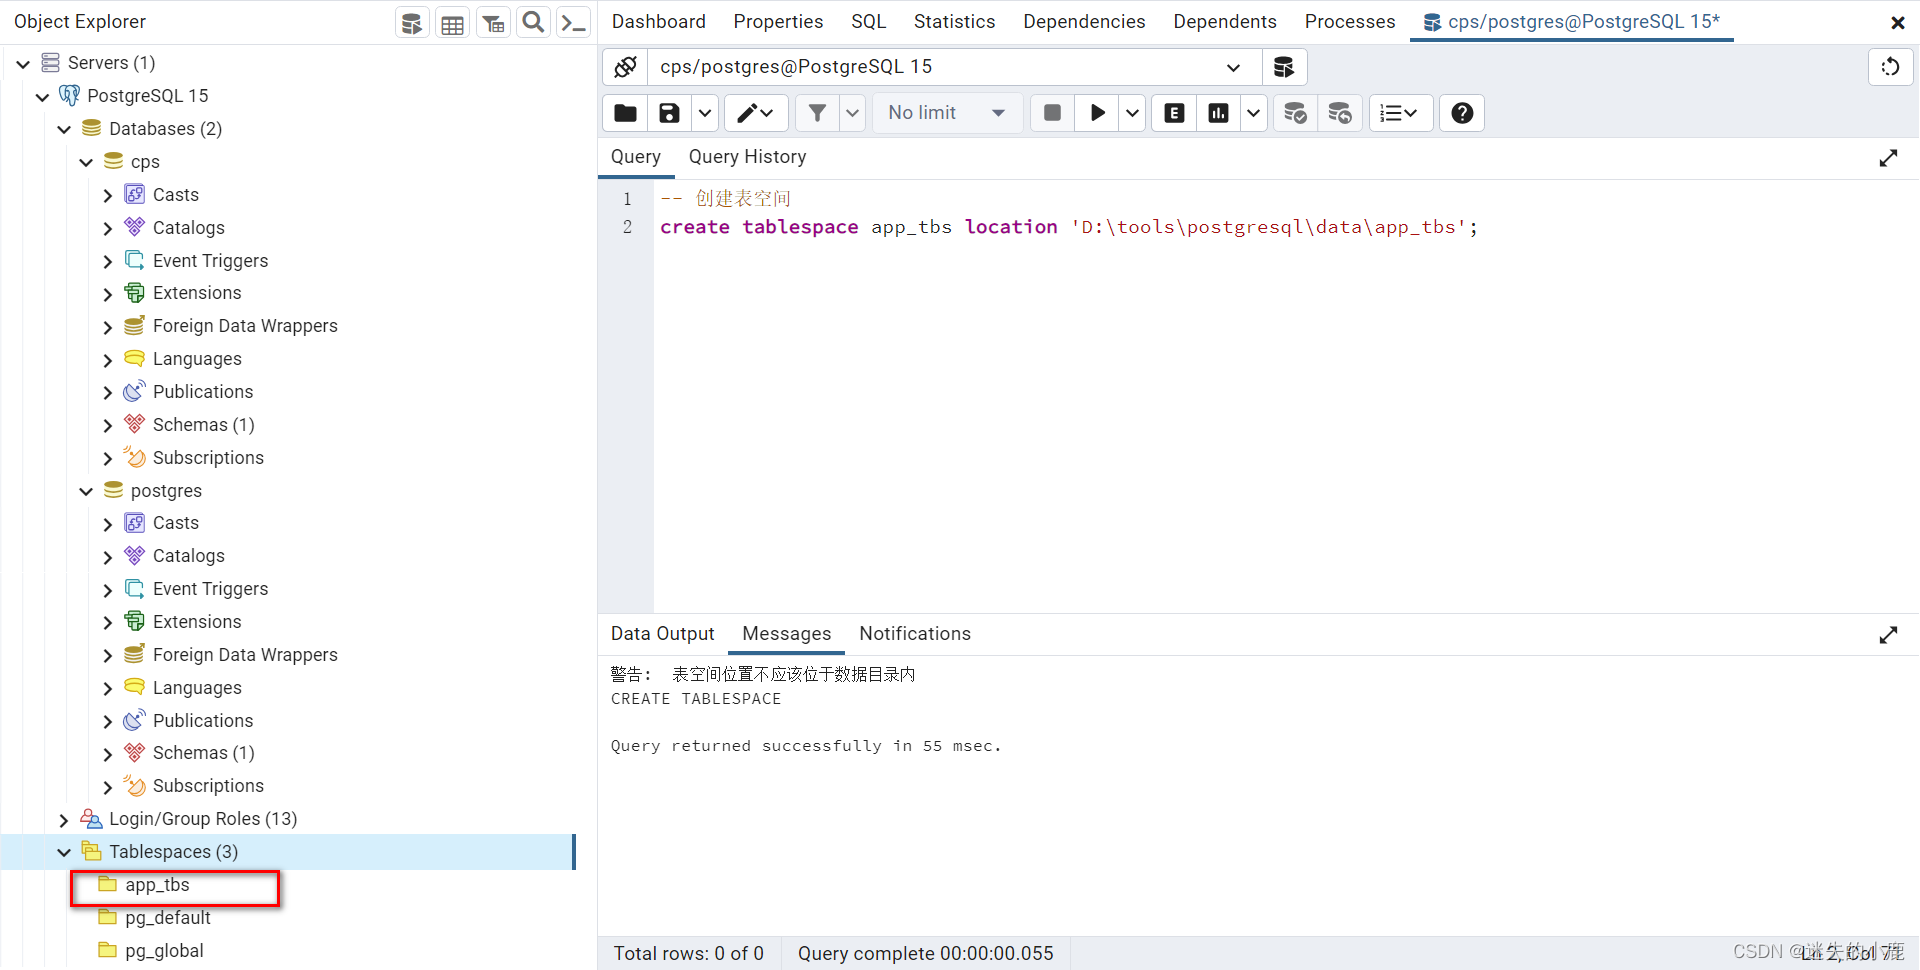Click the Explain Analyze chart icon
Image resolution: width=1920 pixels, height=970 pixels.
[x=1218, y=113]
